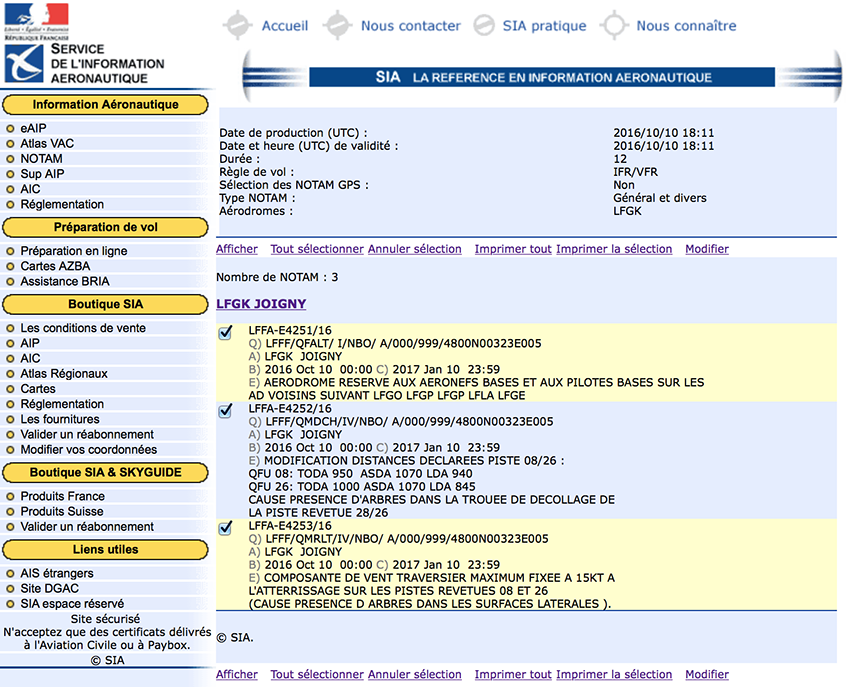
Task: Click the Préparation de vol header button
Action: 105,227
